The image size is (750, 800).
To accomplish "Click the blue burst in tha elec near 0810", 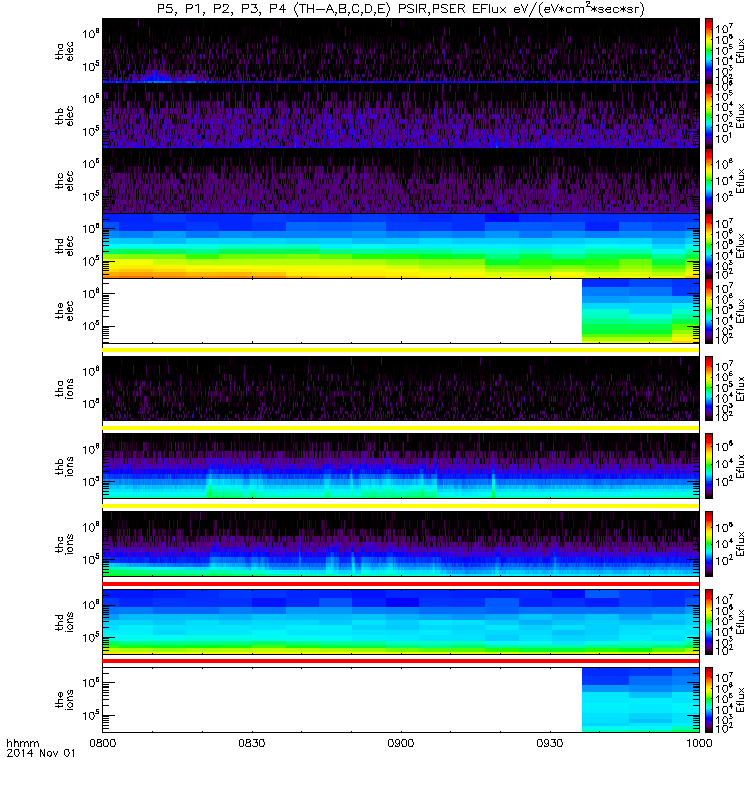I will 157,77.
